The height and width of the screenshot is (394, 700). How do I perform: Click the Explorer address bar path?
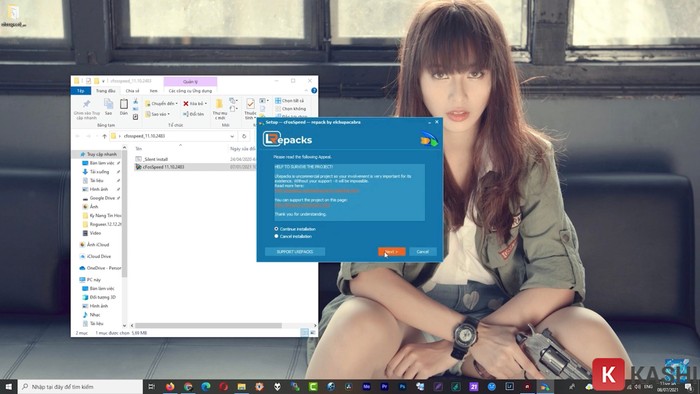[x=174, y=136]
